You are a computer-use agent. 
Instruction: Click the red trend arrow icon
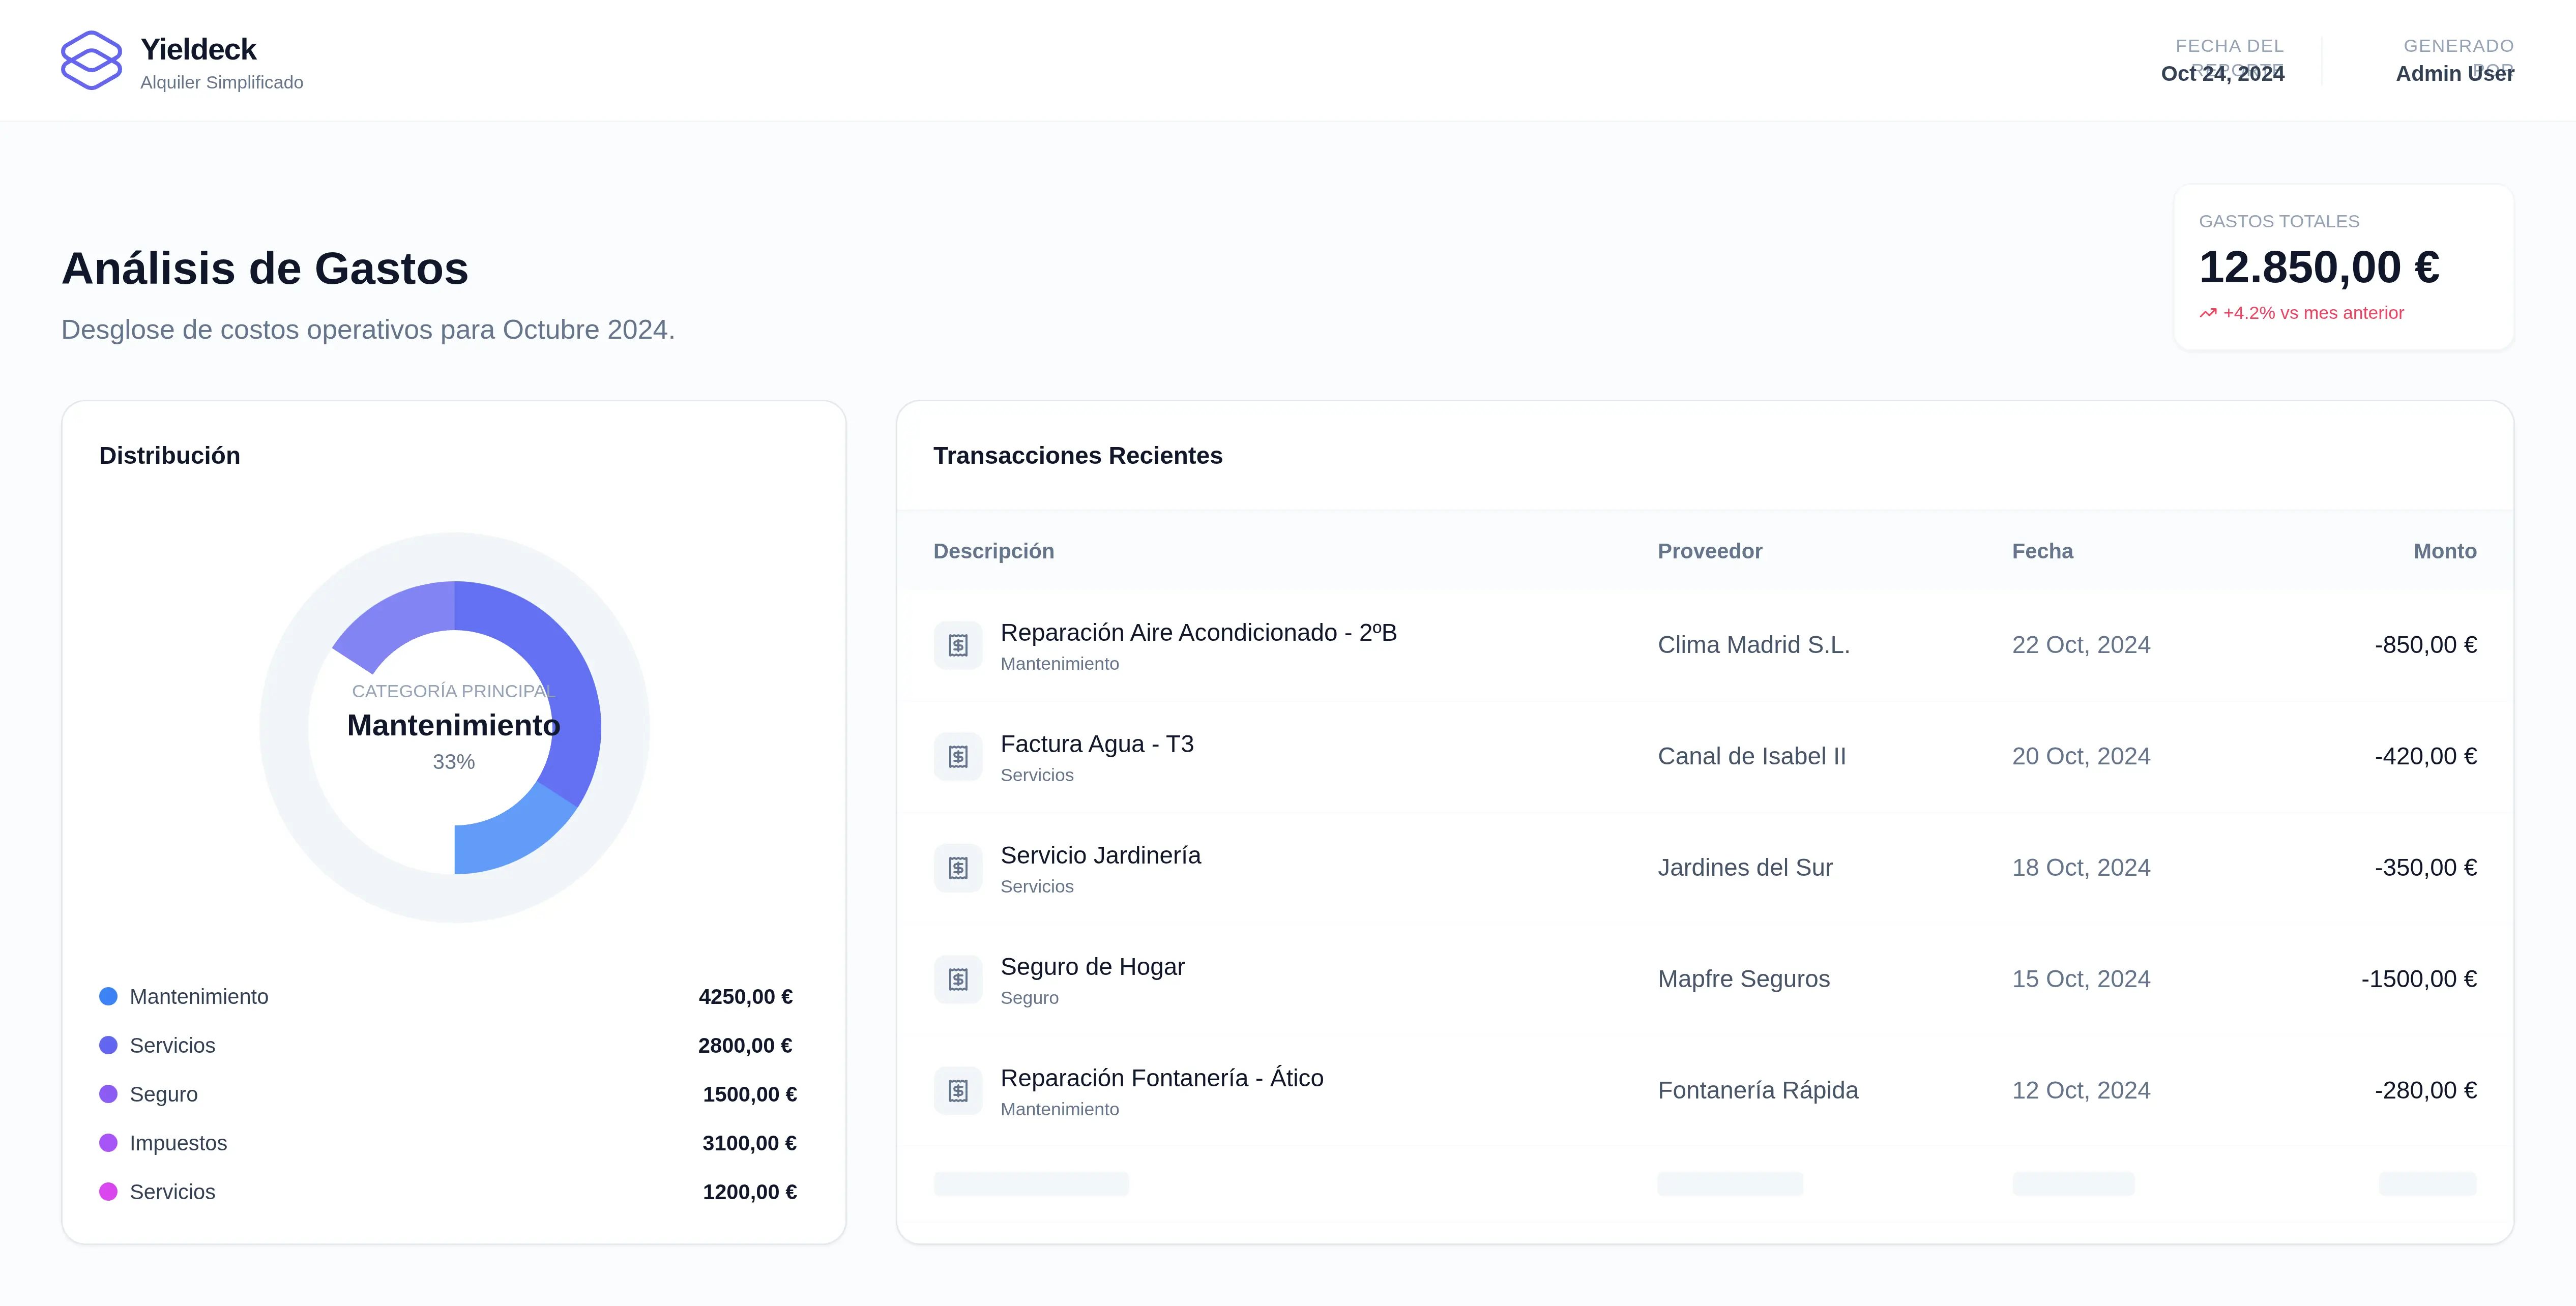click(2208, 314)
